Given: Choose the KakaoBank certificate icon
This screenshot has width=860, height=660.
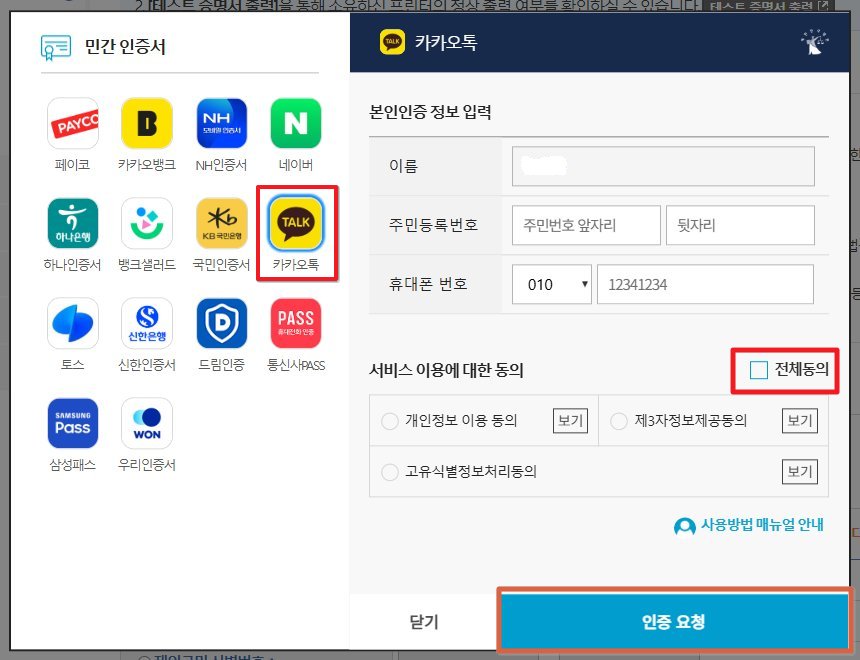Looking at the screenshot, I should [x=147, y=123].
